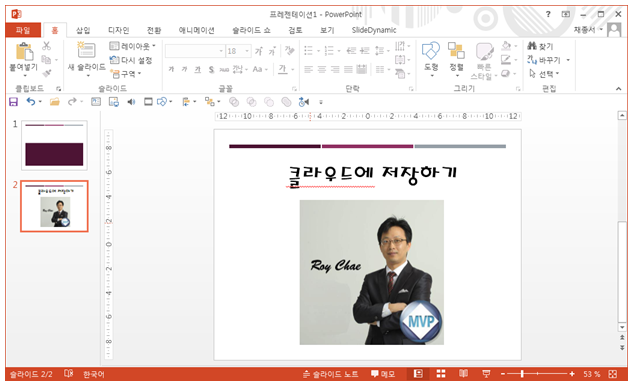Click Find (찾기) button

click(541, 46)
